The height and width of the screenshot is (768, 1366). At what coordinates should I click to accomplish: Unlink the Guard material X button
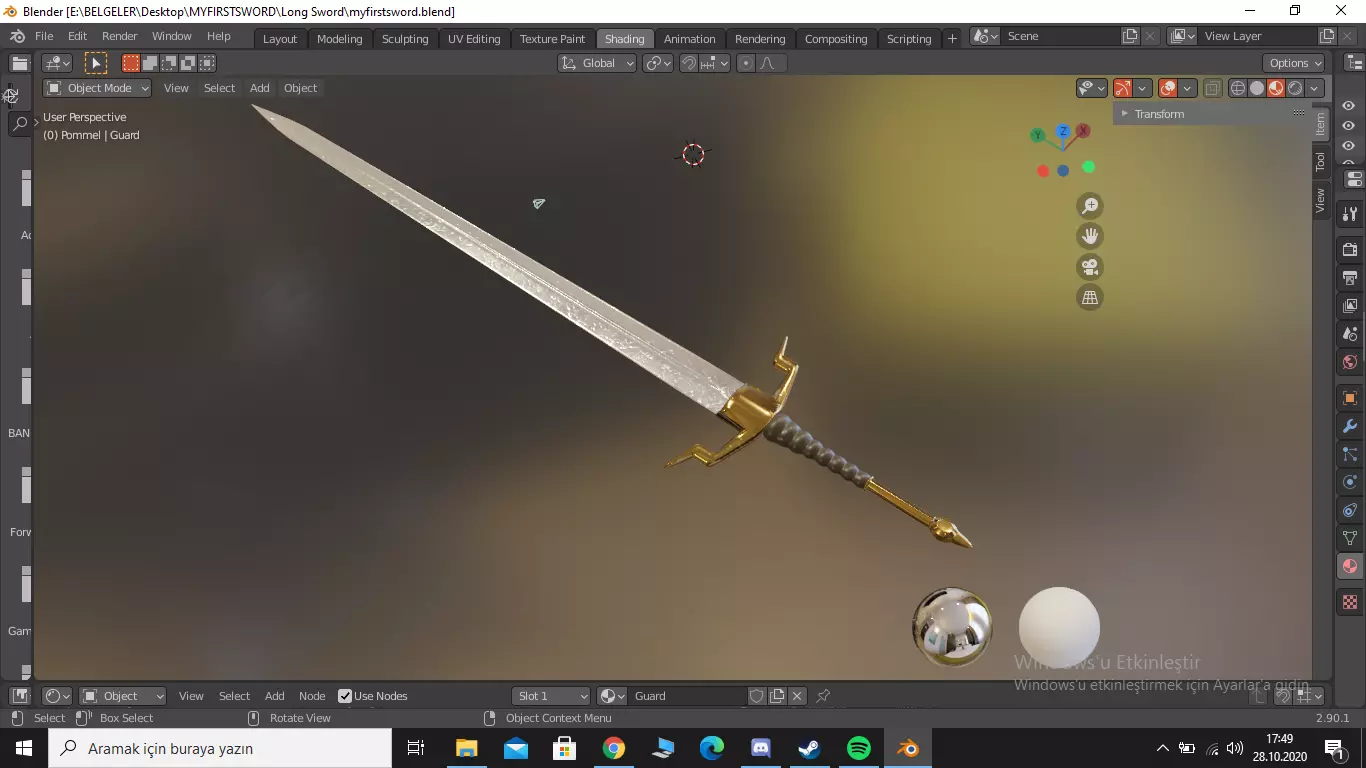pos(797,696)
